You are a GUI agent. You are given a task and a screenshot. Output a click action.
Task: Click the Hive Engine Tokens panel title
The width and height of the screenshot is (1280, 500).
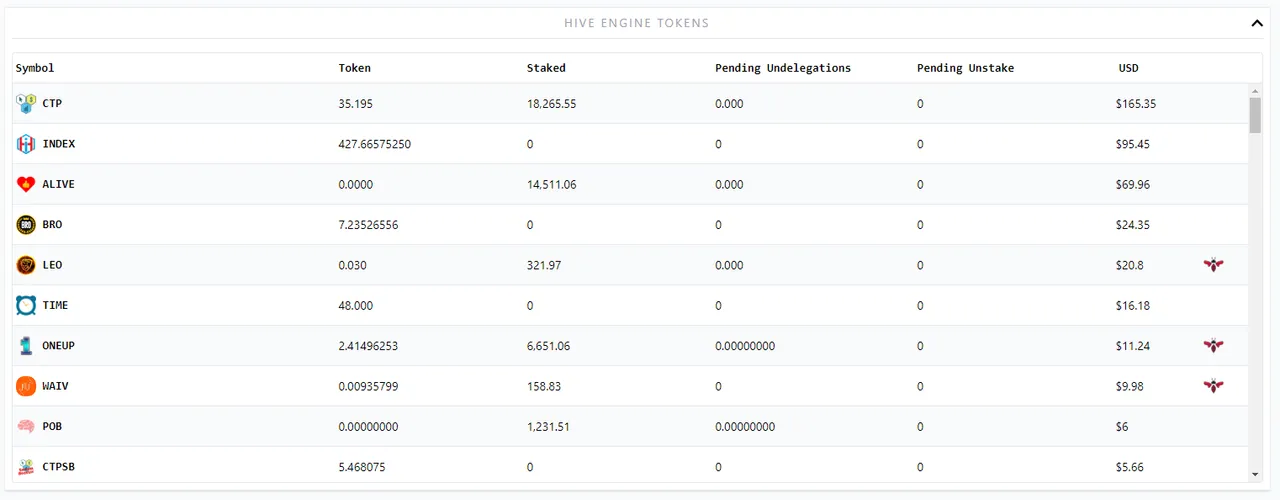coord(637,23)
